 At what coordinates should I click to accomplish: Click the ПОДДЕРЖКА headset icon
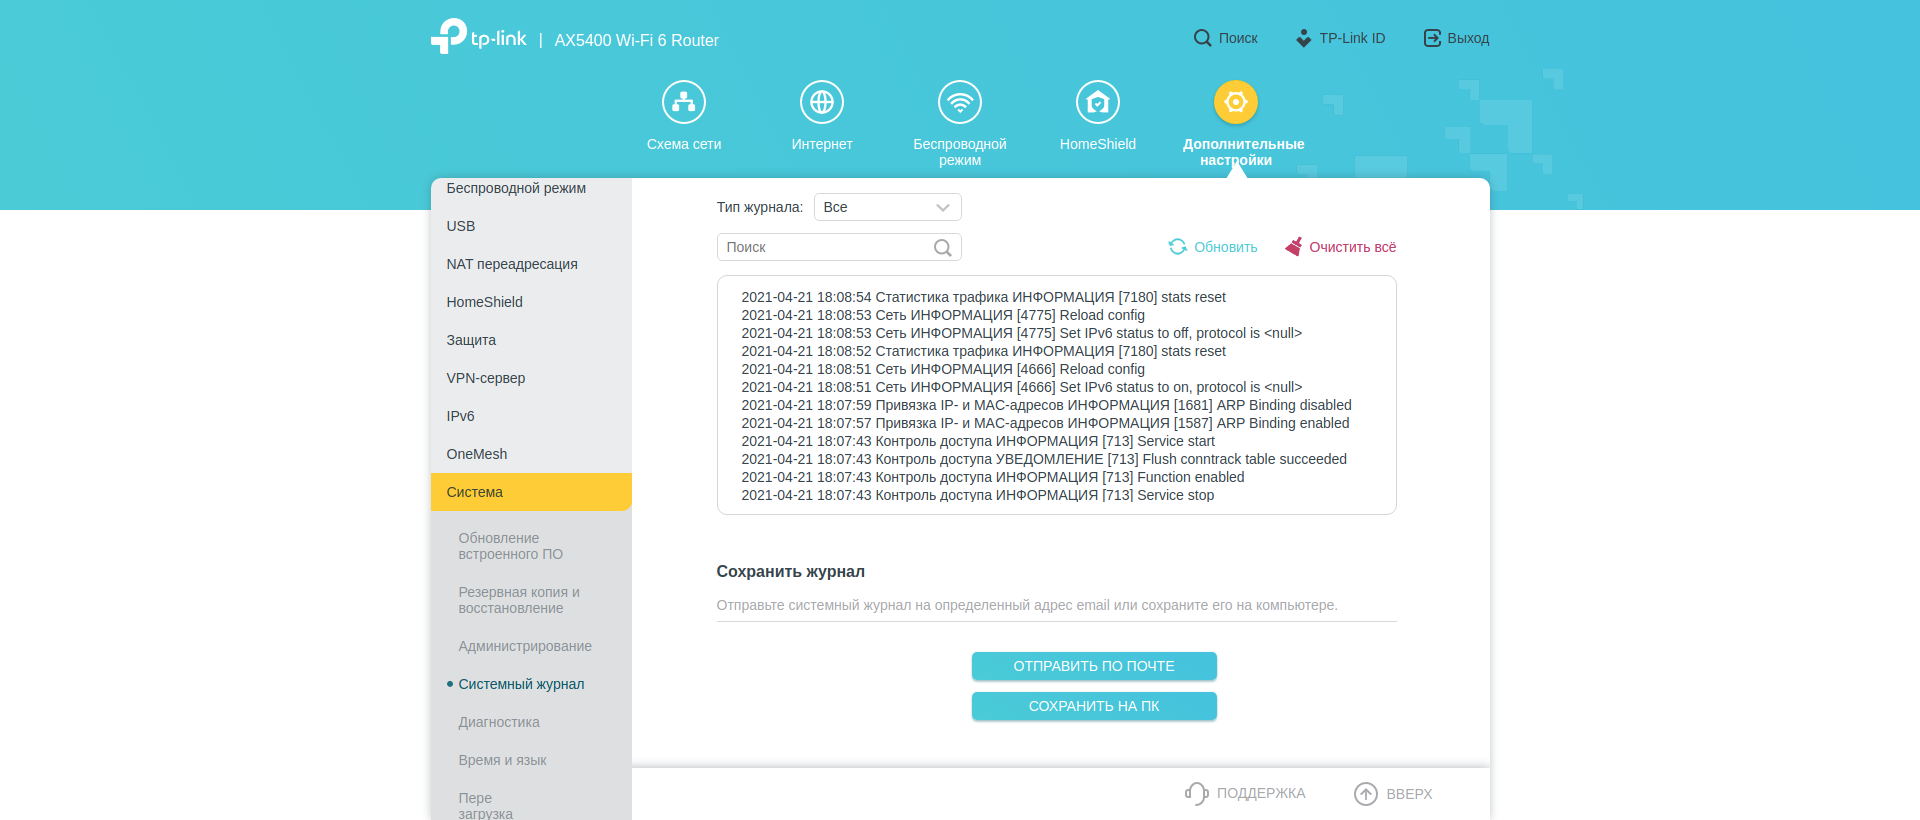click(x=1196, y=794)
